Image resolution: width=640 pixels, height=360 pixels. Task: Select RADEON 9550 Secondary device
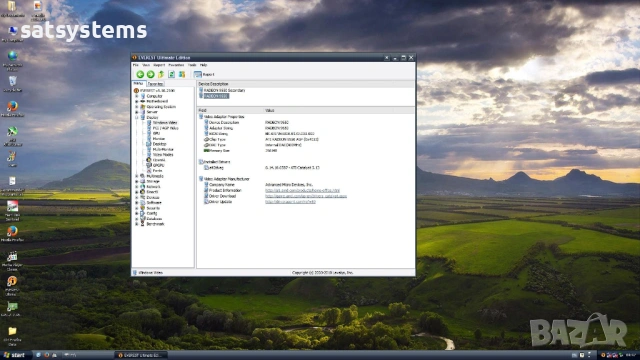pyautogui.click(x=224, y=90)
